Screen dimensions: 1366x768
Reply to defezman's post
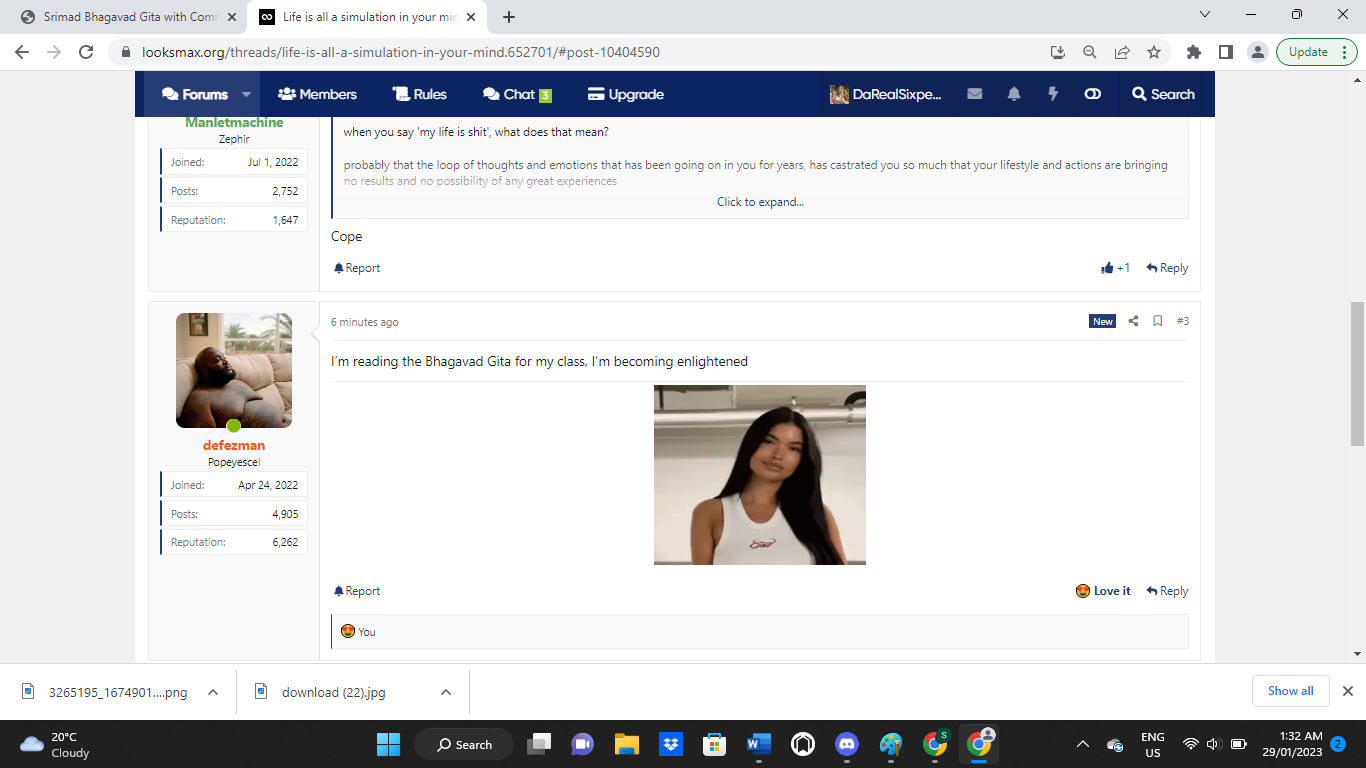pyautogui.click(x=1167, y=591)
